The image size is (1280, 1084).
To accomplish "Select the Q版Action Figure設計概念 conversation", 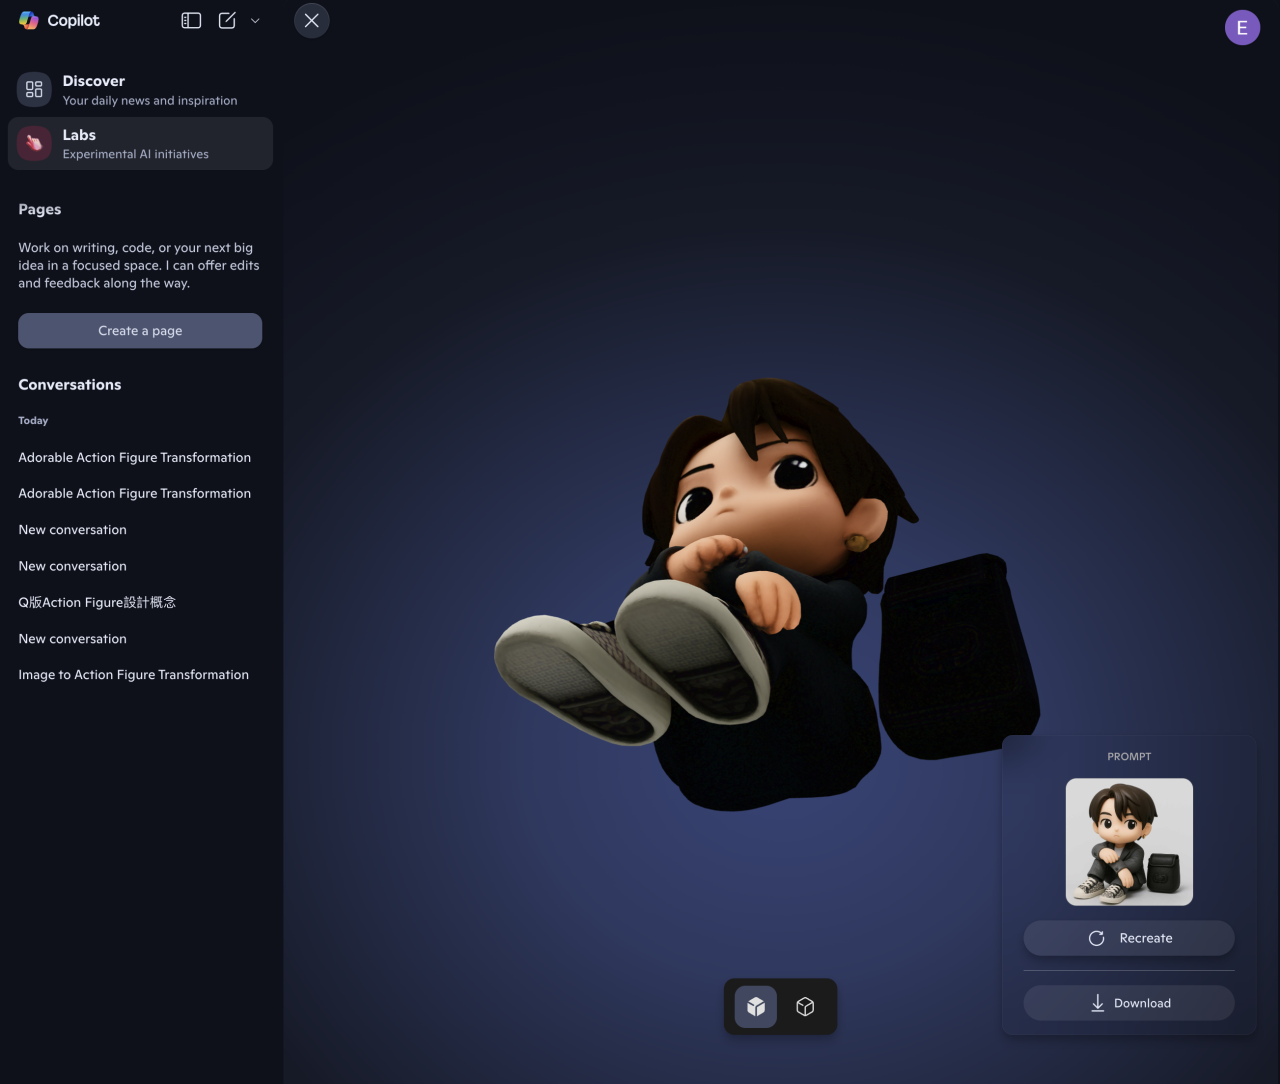I will [97, 602].
